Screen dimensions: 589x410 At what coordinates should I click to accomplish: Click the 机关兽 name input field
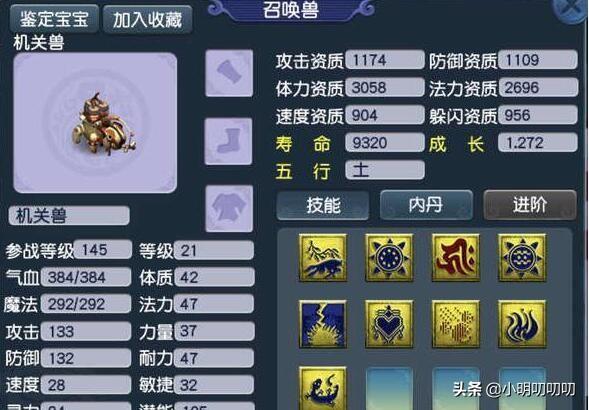coord(69,216)
